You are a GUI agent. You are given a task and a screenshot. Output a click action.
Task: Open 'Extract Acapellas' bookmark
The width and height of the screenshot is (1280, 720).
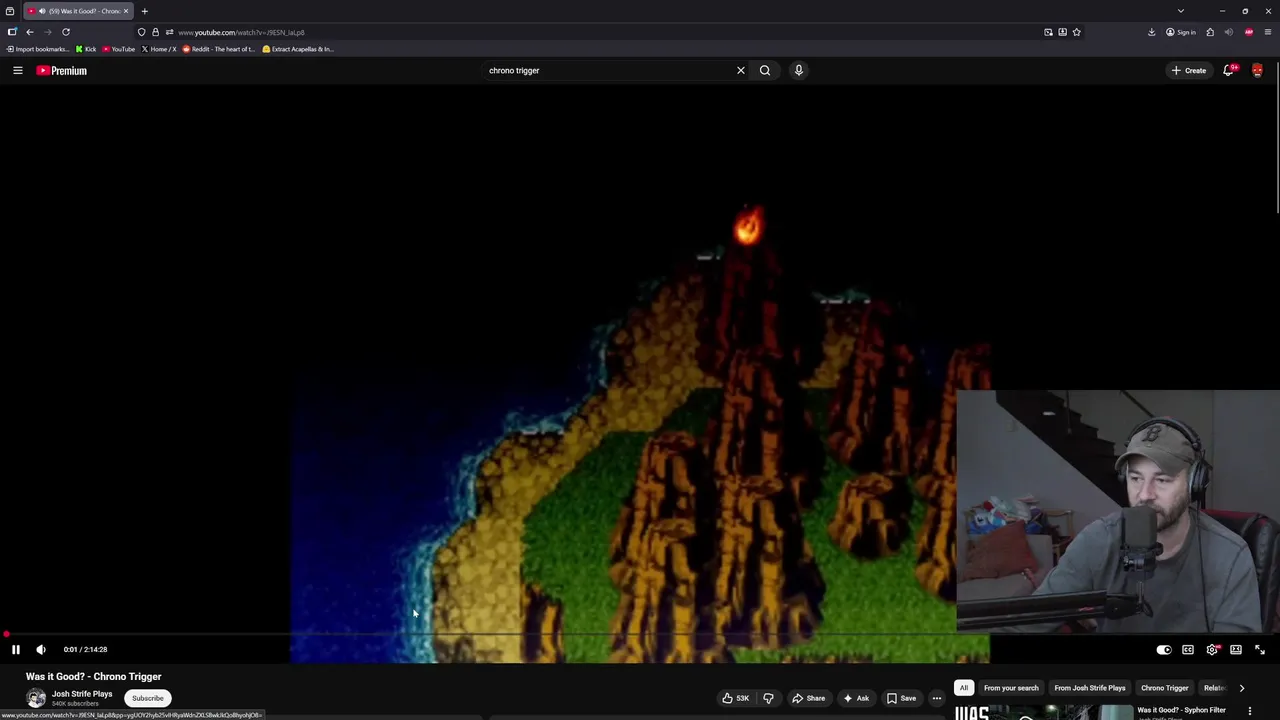pos(298,49)
